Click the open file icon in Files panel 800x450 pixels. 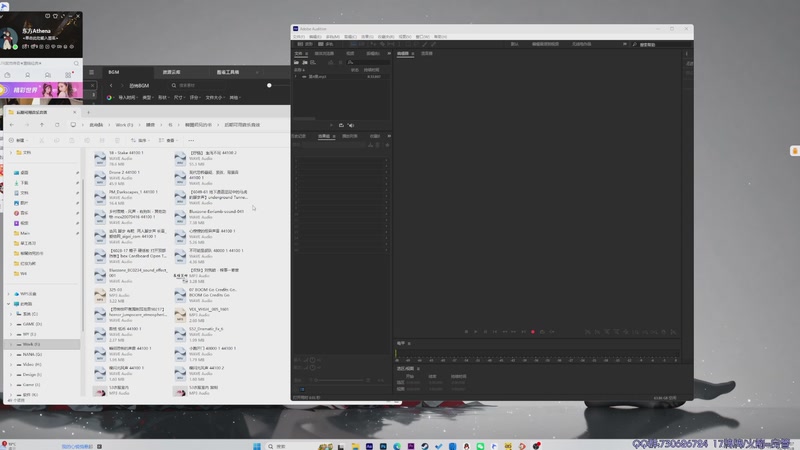tap(296, 62)
